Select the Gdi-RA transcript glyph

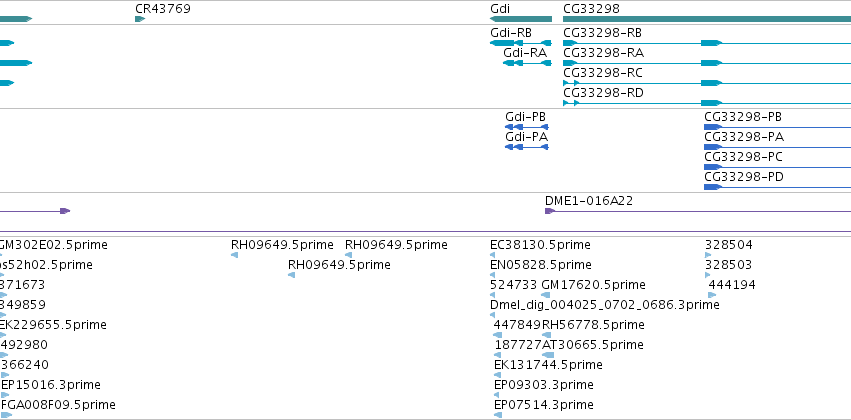528,63
